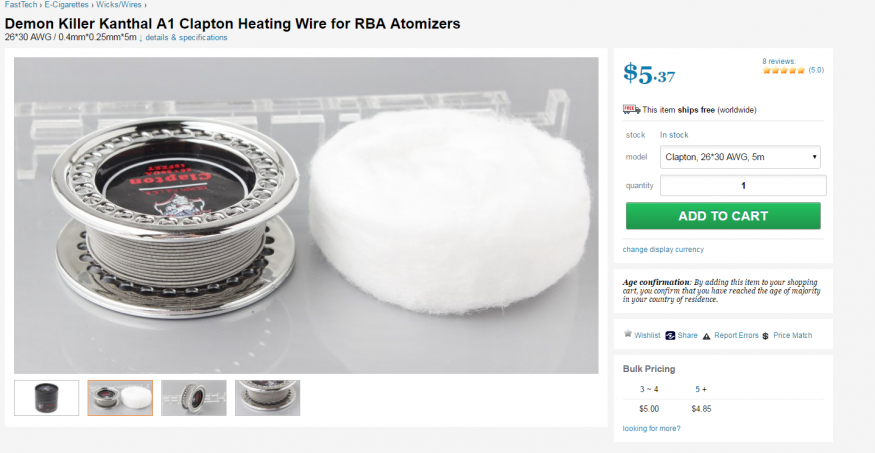Click the Wishlist star icon

(628, 334)
